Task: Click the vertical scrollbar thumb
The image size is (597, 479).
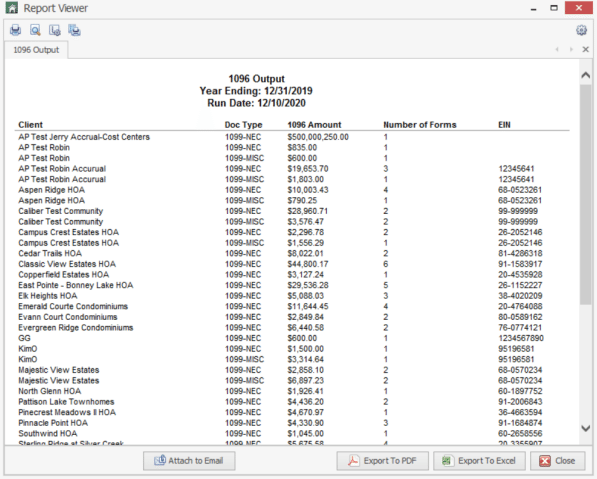Action: [586, 194]
